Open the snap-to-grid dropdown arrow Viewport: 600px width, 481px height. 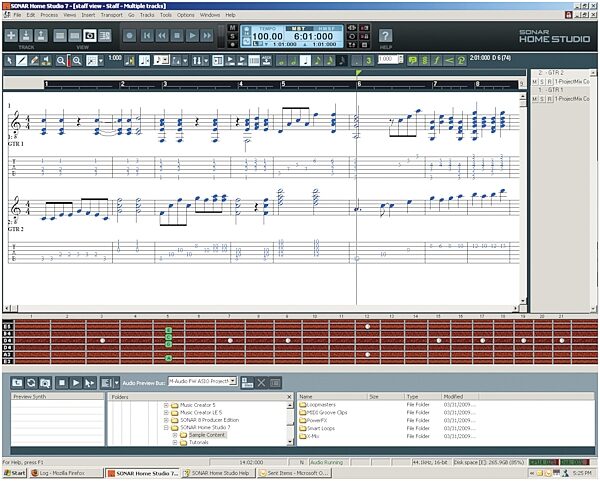pos(101,60)
